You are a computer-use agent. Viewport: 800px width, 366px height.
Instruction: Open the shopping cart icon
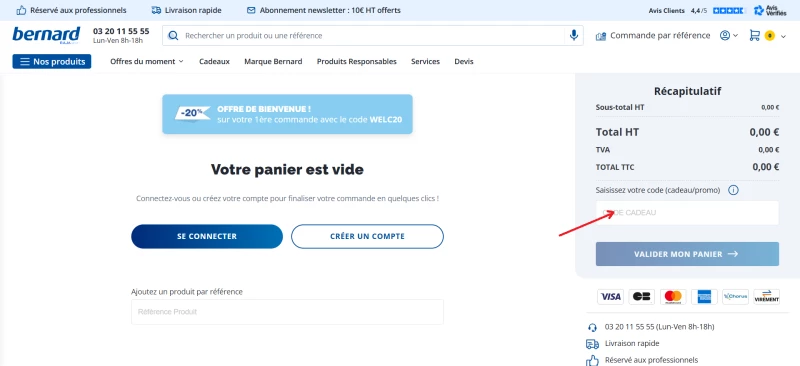754,35
